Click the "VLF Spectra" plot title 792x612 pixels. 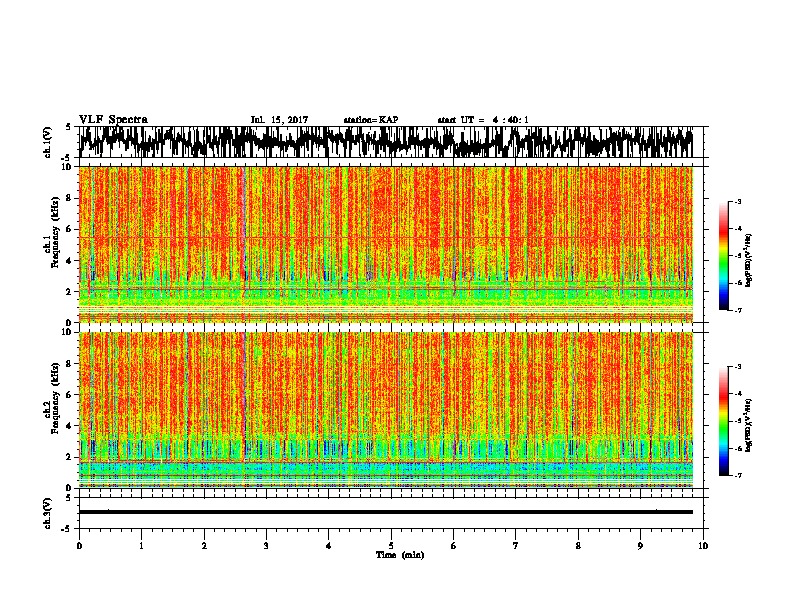click(113, 120)
